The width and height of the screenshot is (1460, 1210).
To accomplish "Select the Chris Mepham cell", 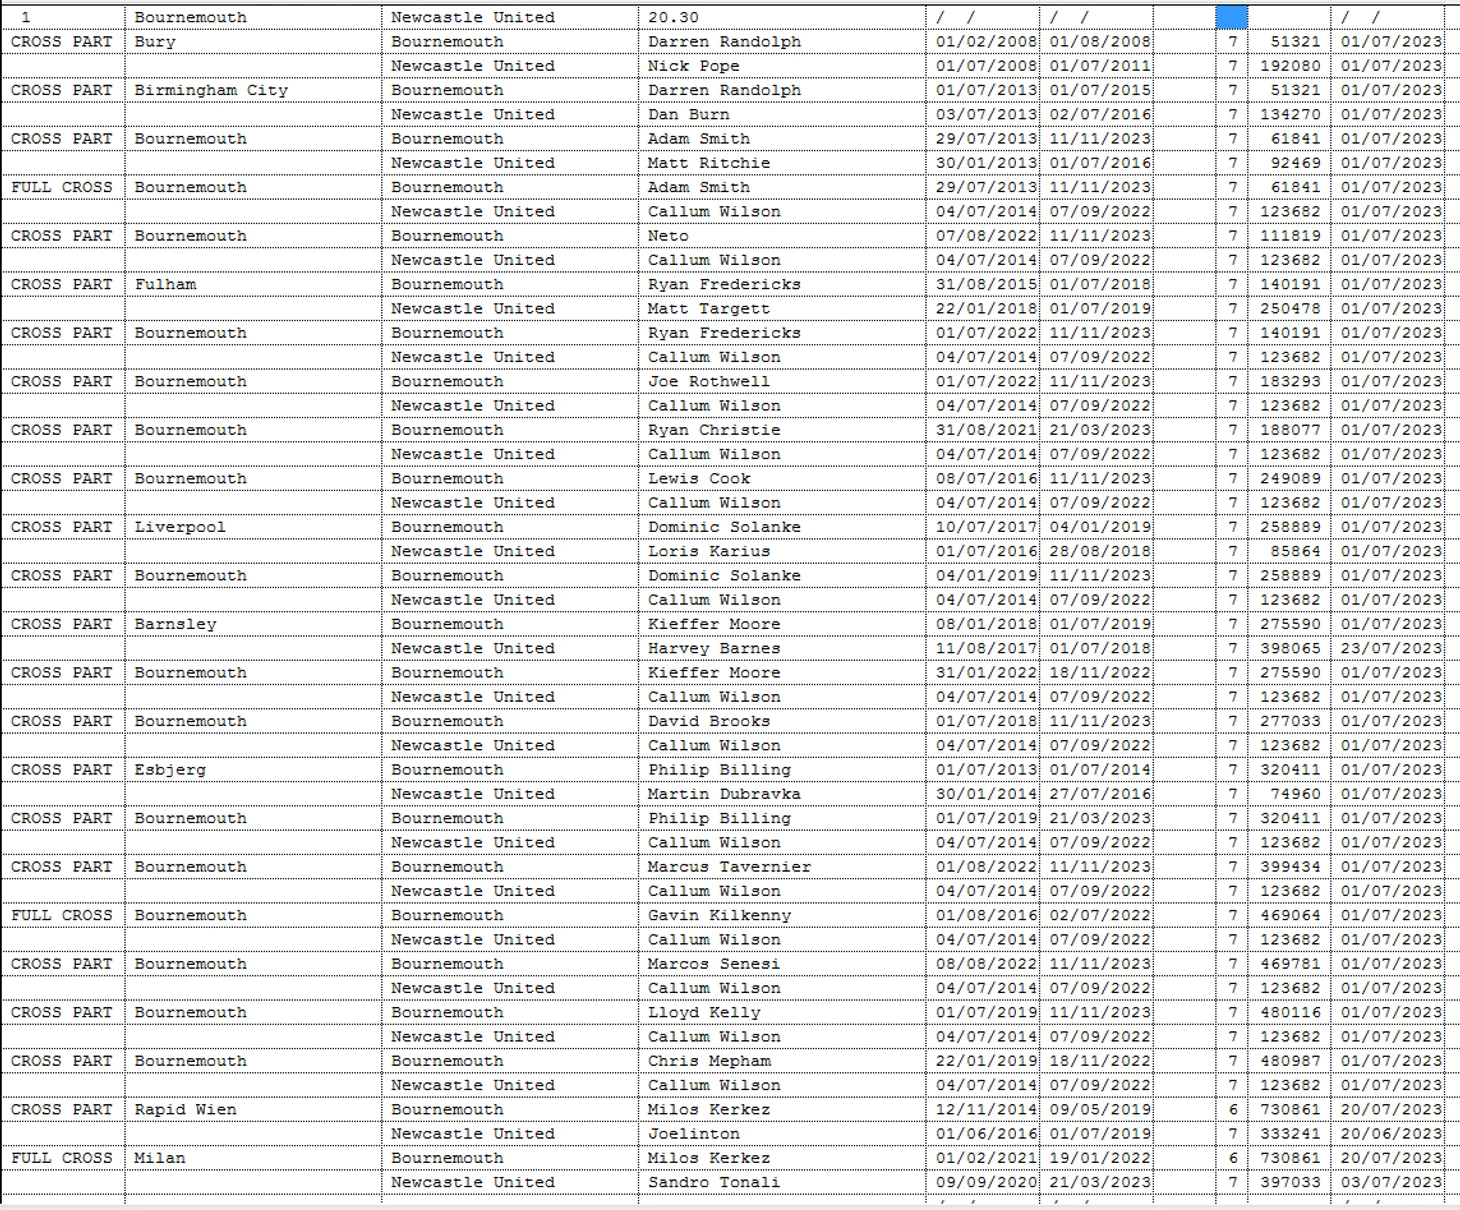I will click(x=782, y=1061).
